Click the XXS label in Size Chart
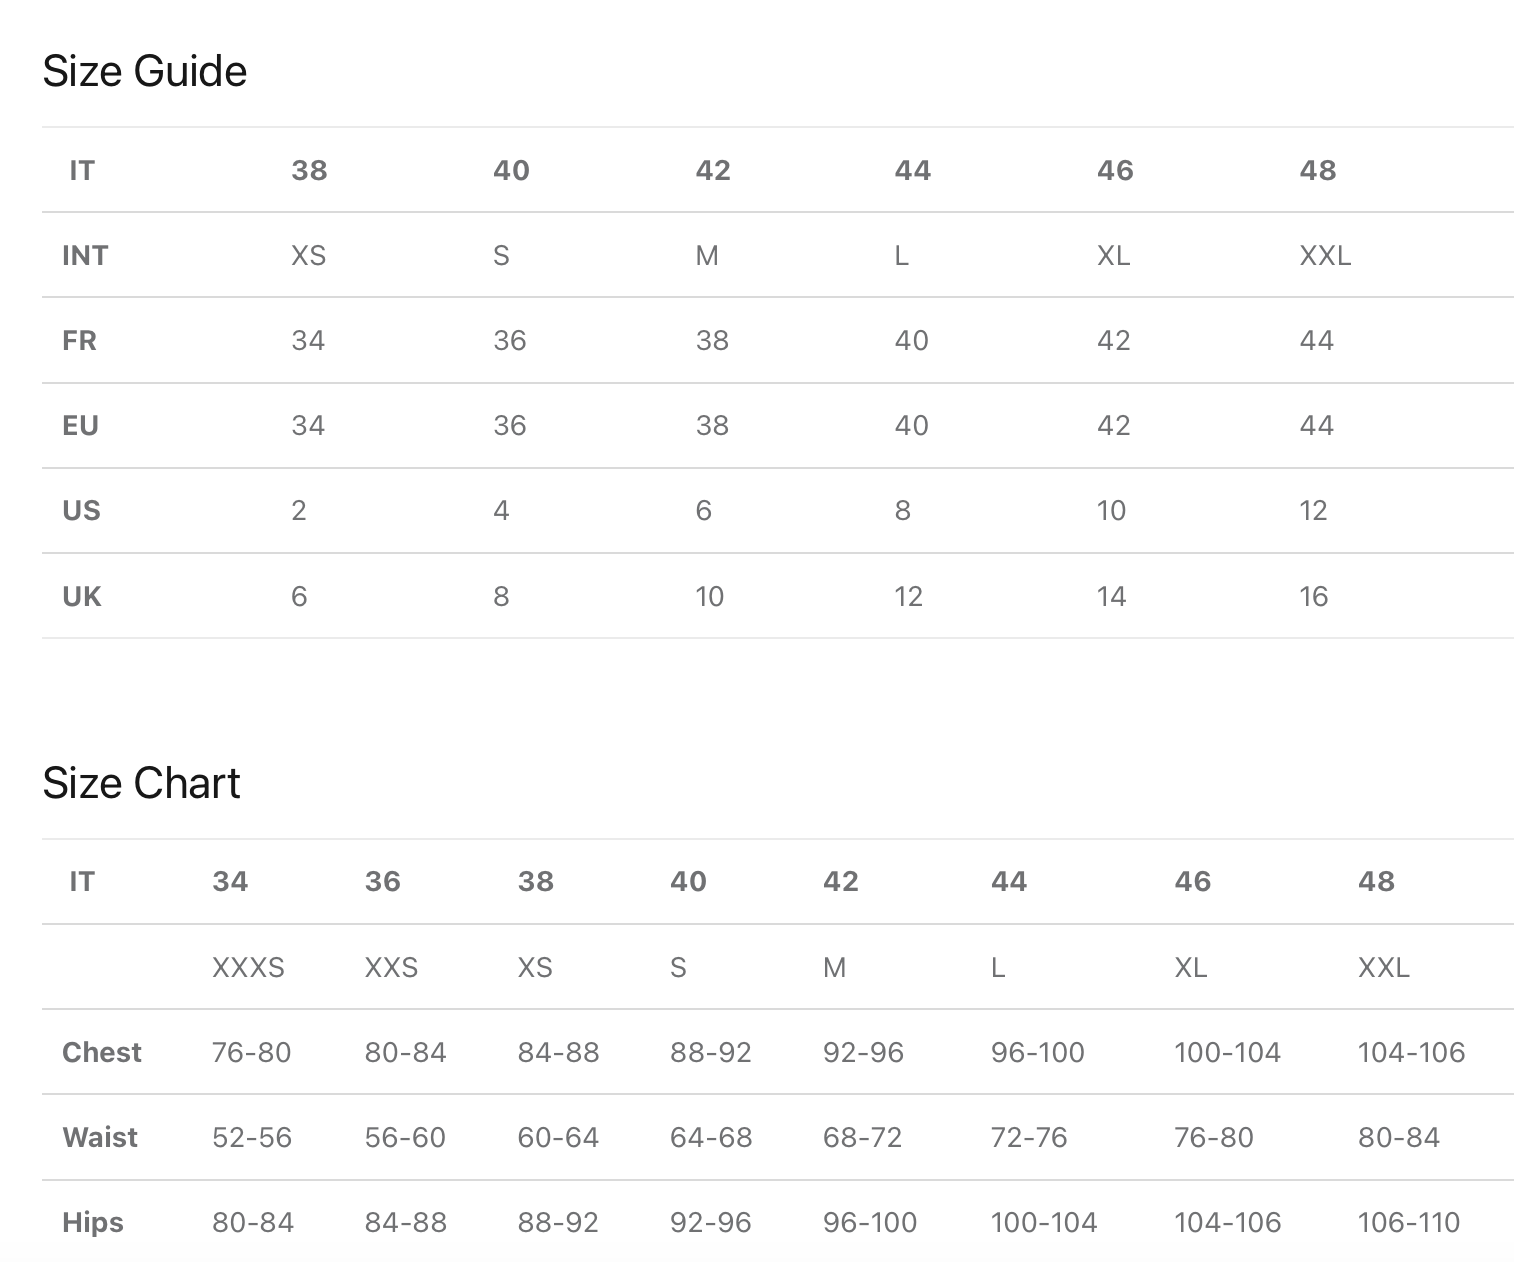The image size is (1514, 1262). coord(391,968)
